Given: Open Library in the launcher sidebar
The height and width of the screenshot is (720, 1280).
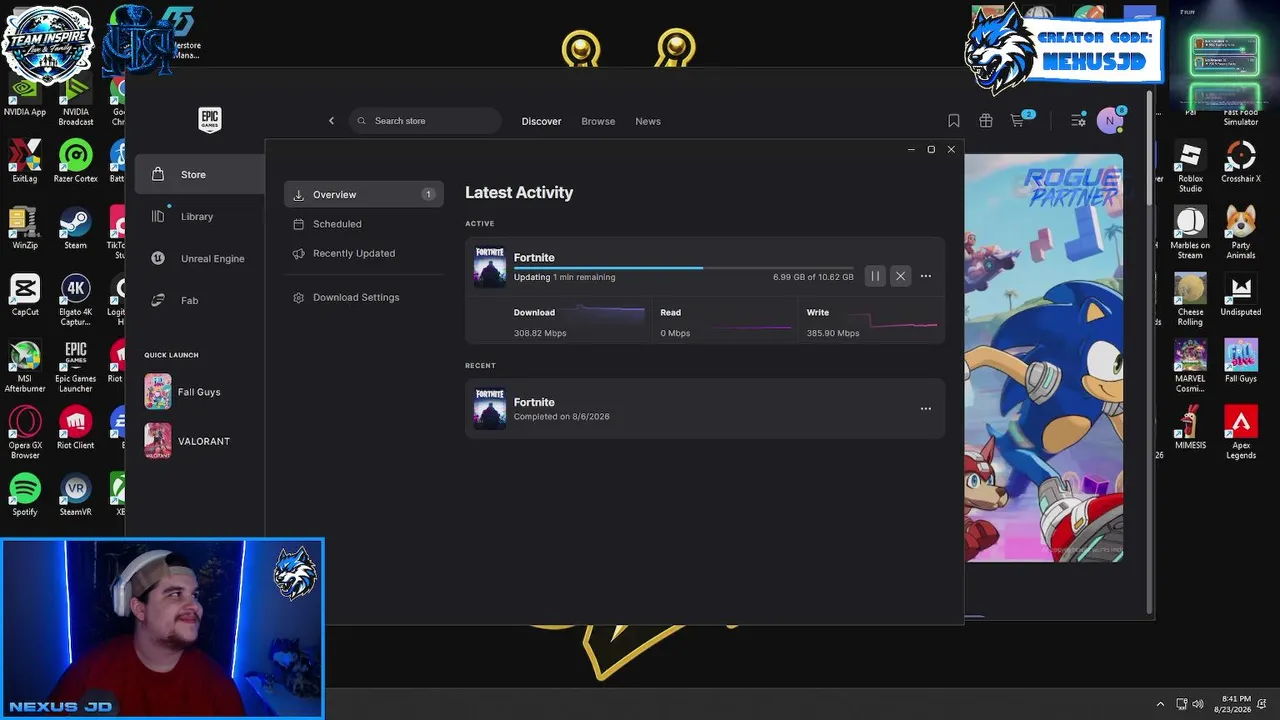Looking at the screenshot, I should click(199, 216).
